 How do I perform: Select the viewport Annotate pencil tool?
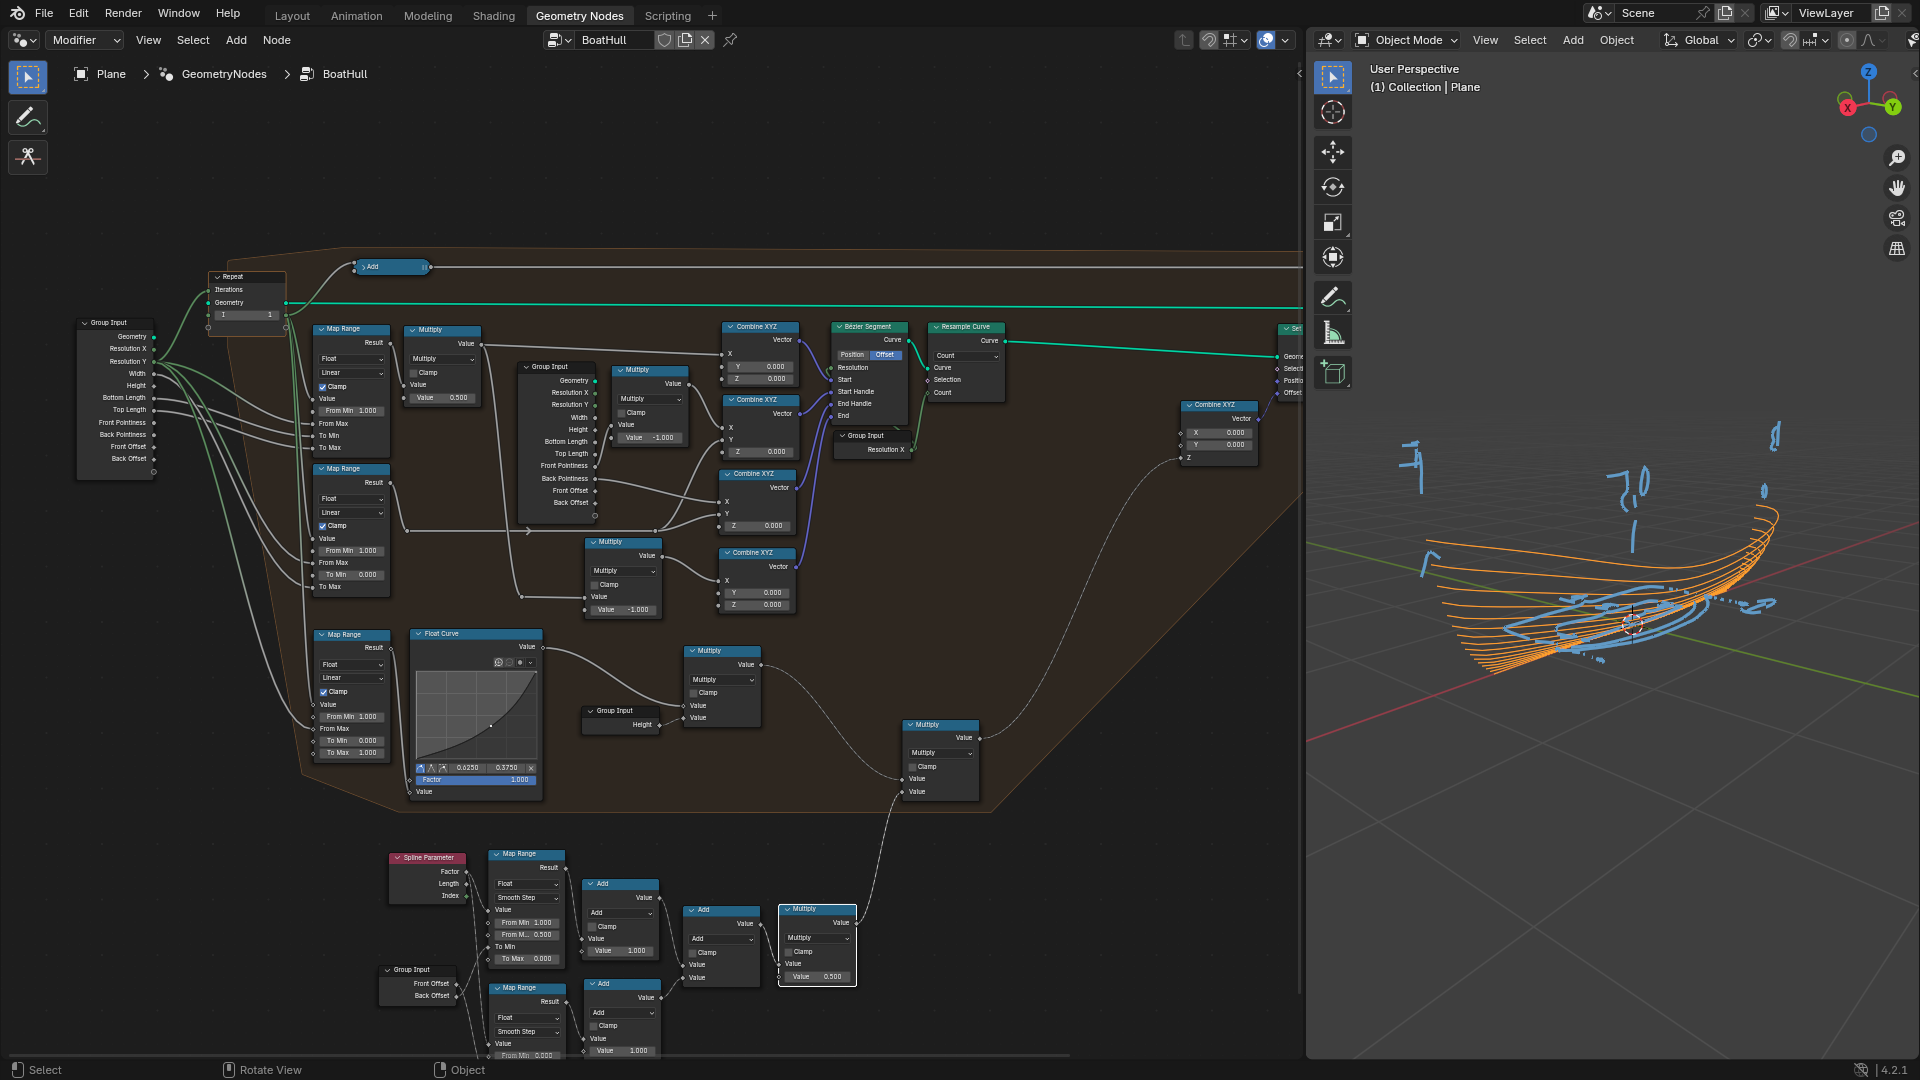click(1333, 297)
